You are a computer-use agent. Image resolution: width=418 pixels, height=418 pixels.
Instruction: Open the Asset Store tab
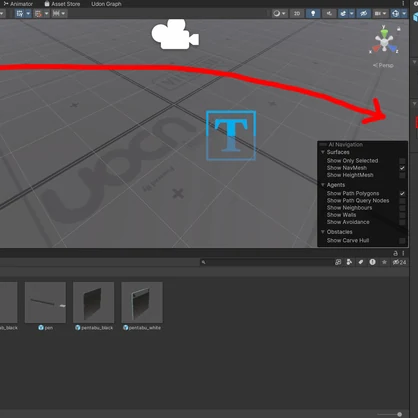(x=62, y=4)
